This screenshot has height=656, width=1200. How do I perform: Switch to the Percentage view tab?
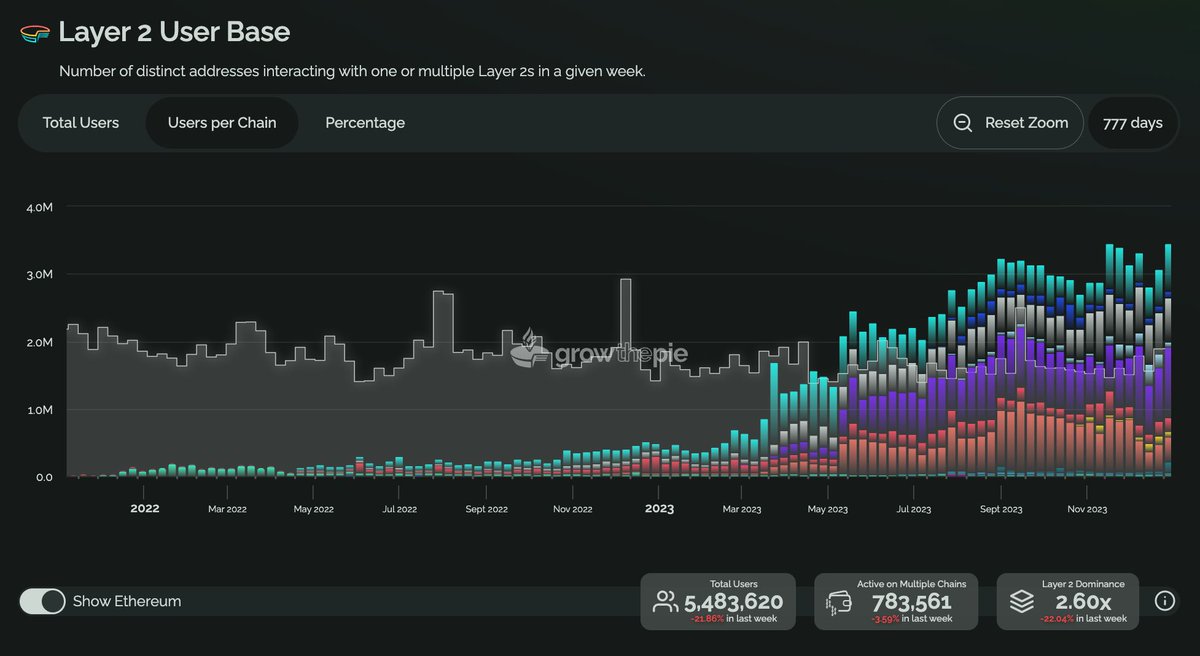[365, 122]
